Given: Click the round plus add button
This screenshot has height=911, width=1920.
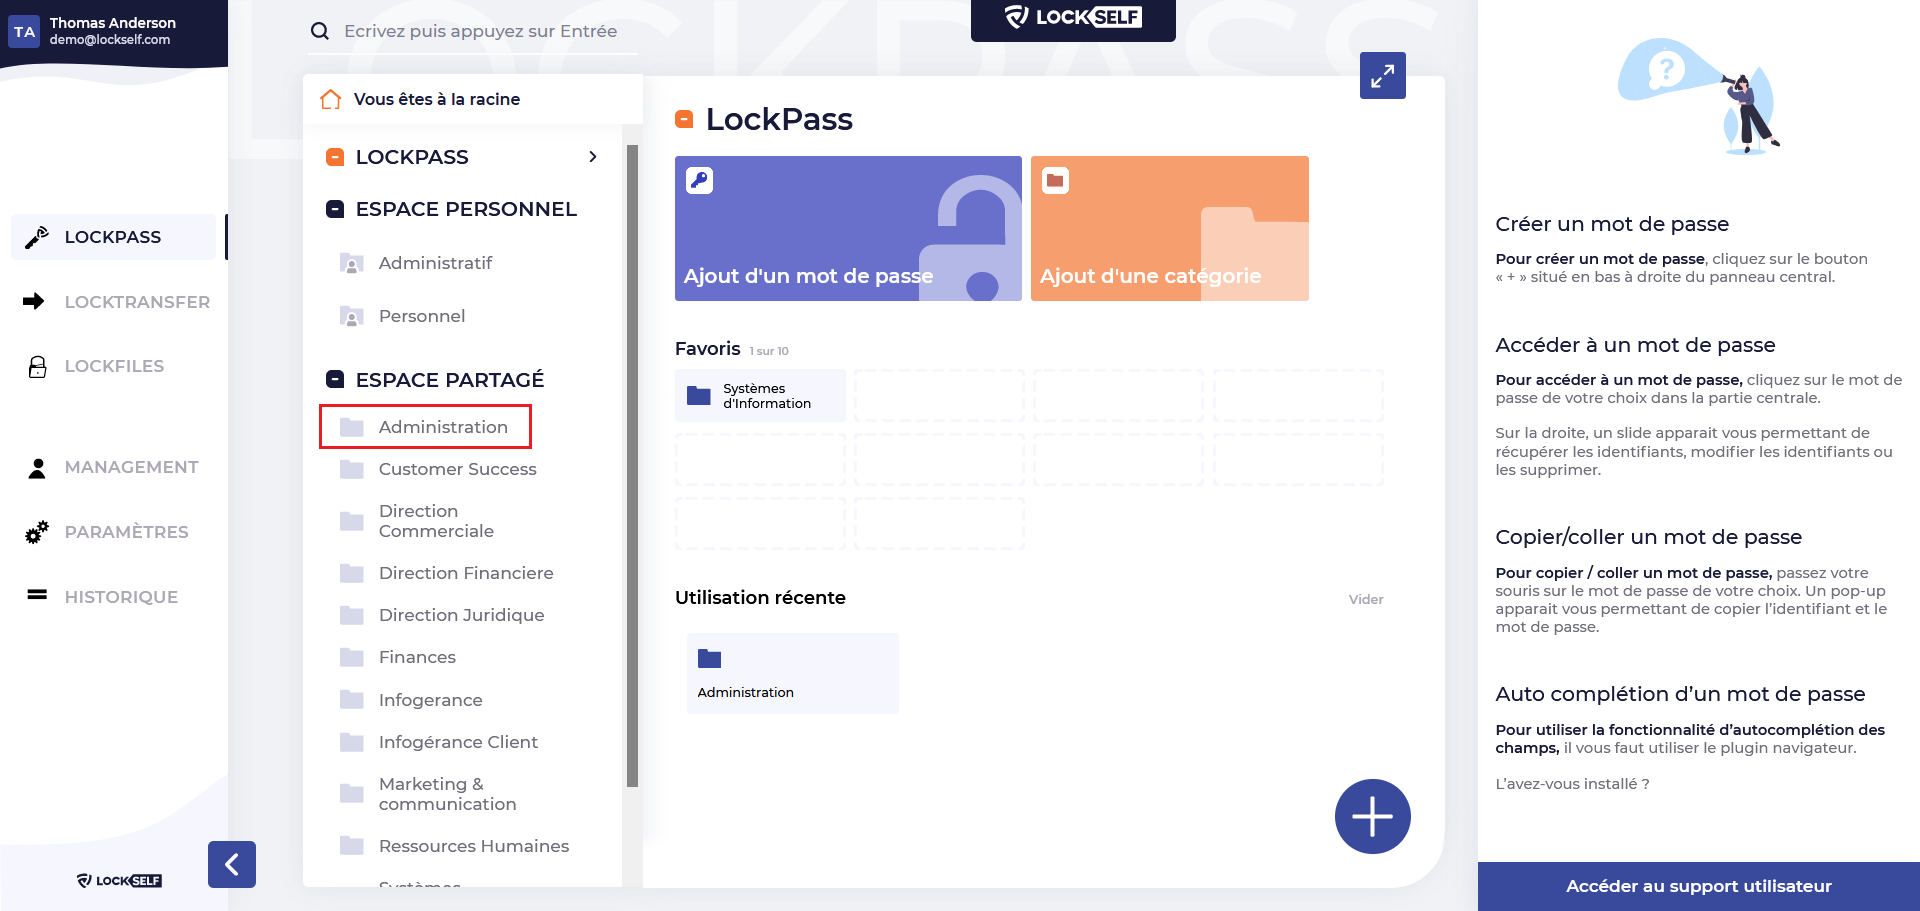Looking at the screenshot, I should pyautogui.click(x=1373, y=816).
